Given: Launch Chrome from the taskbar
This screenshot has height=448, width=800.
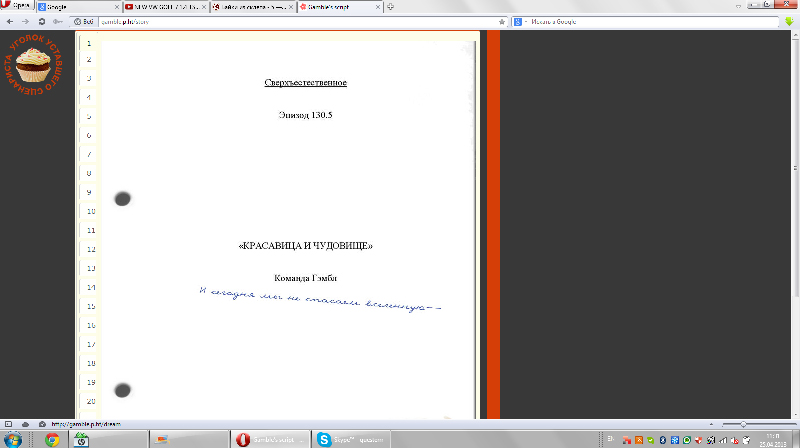Looking at the screenshot, I should [x=52, y=439].
